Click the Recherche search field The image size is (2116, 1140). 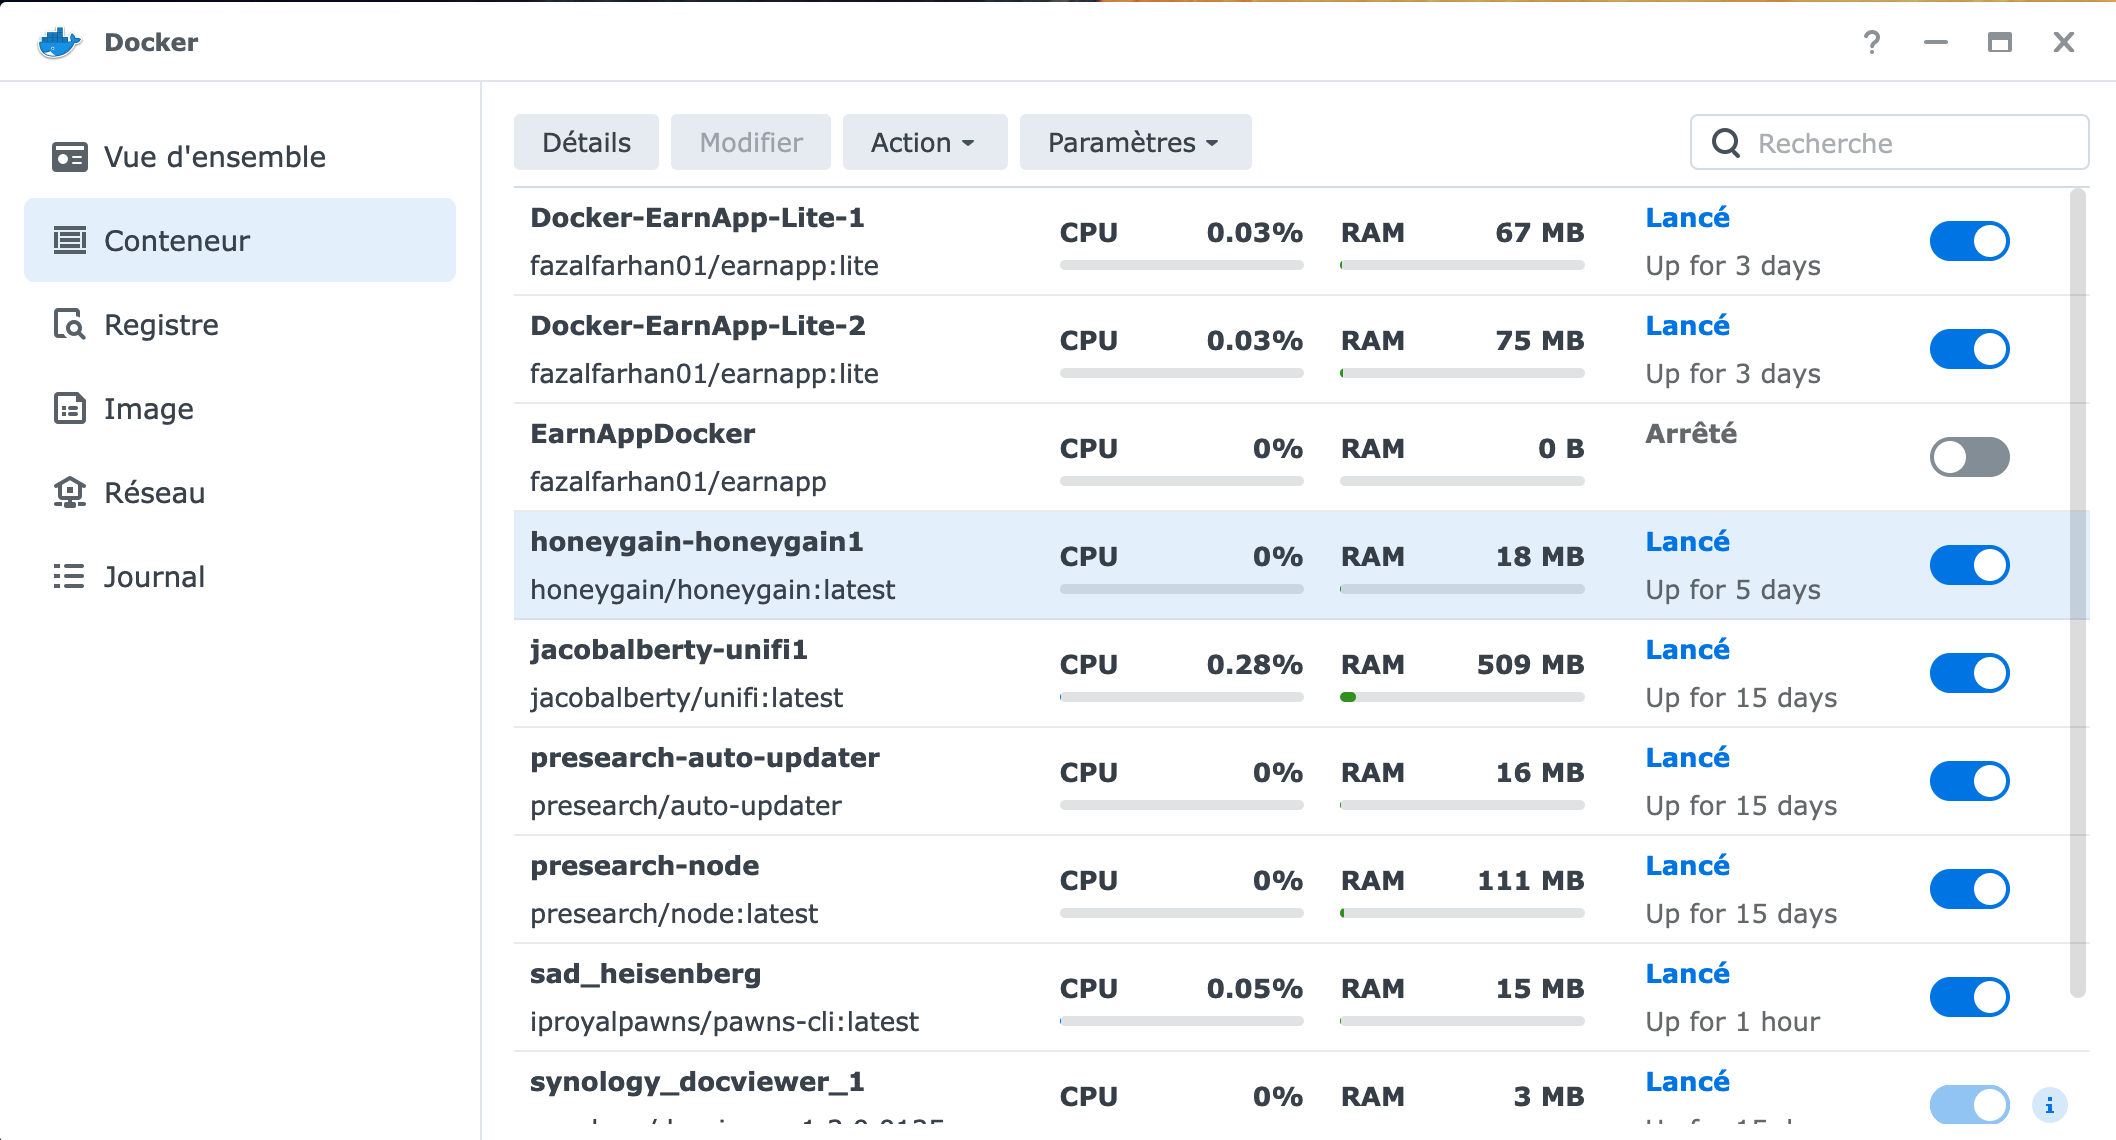point(1889,143)
